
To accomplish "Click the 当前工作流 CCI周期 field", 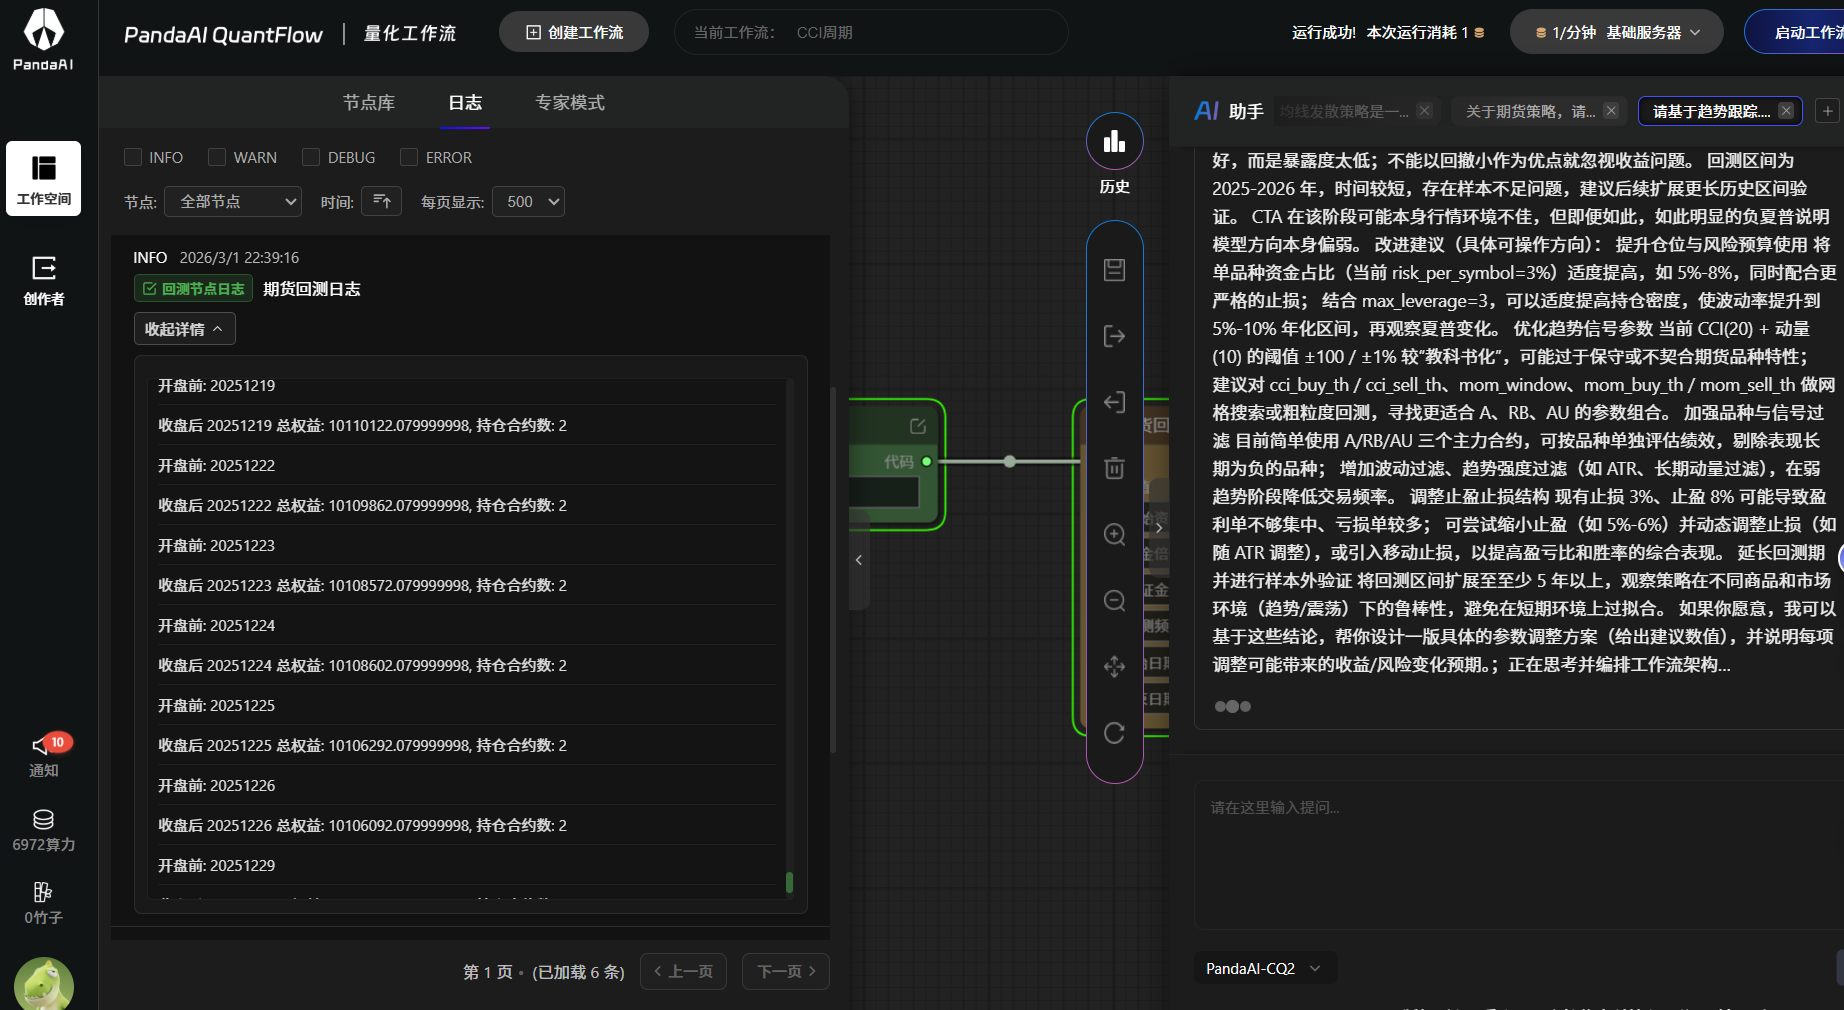I will (871, 32).
